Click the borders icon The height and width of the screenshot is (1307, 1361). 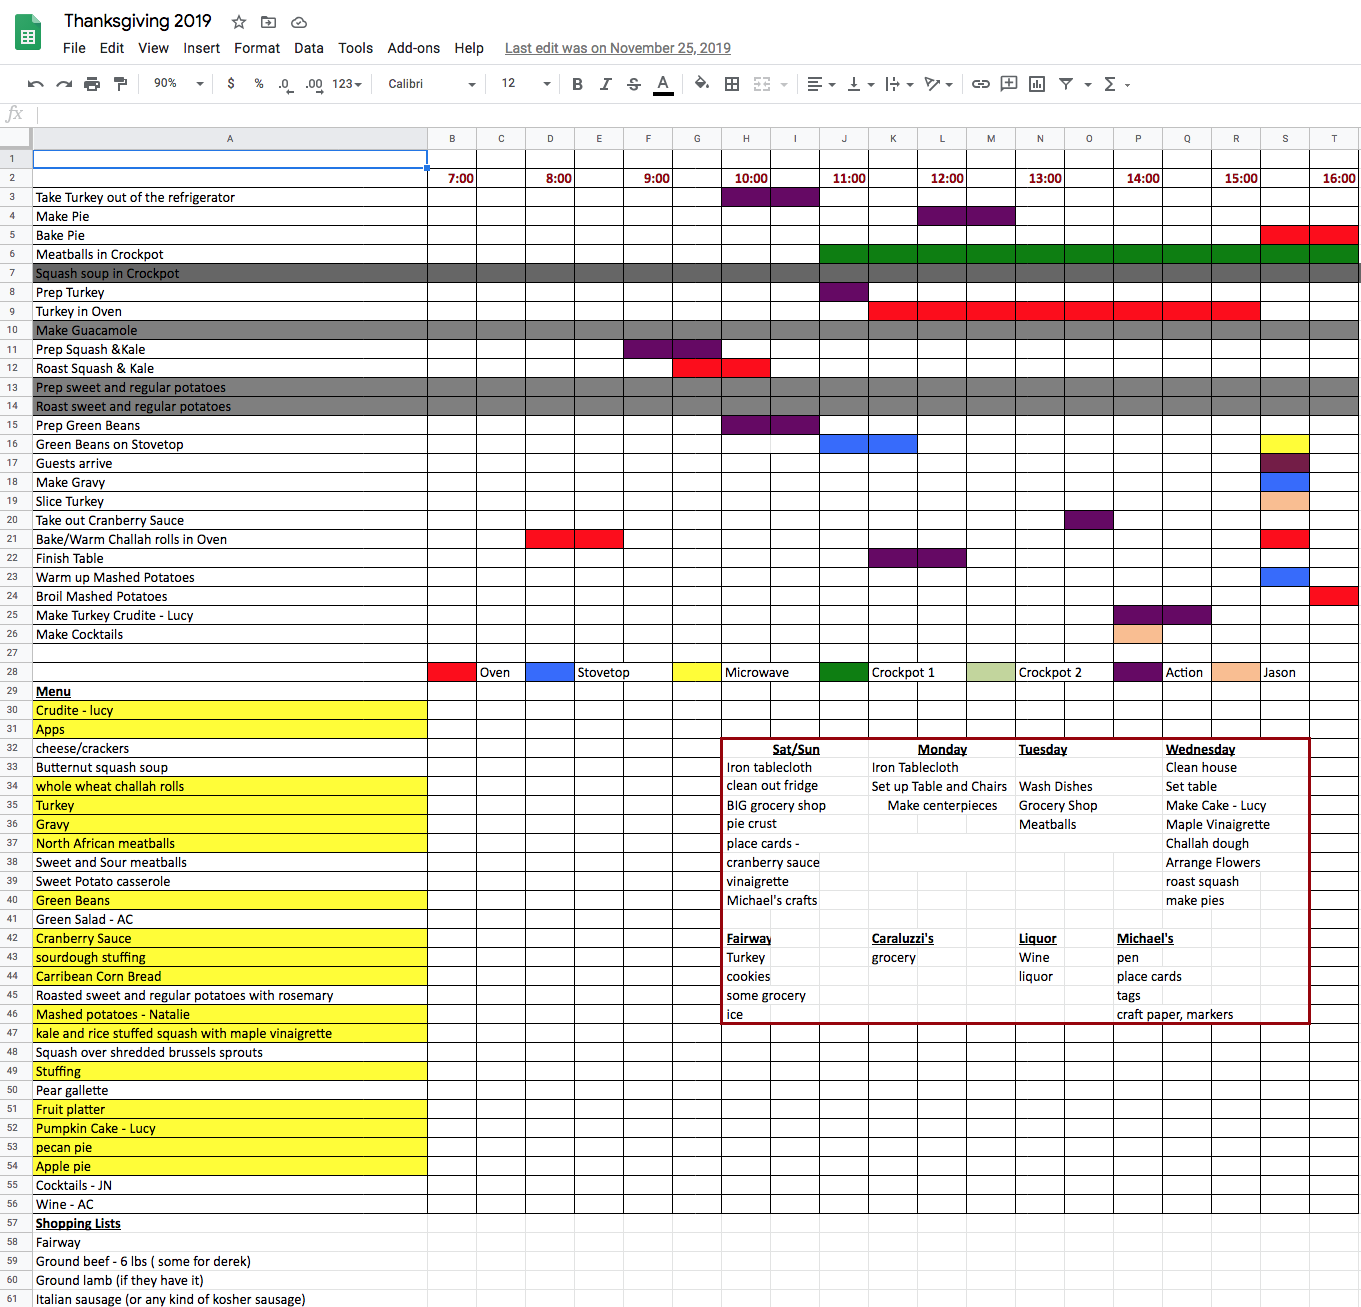coord(732,84)
